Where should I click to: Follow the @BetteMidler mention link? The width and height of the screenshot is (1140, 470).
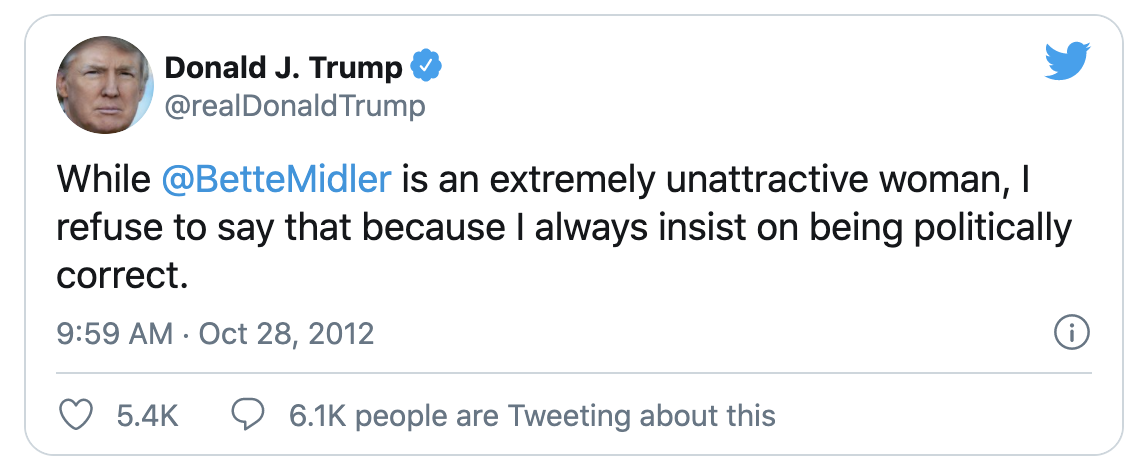tap(276, 180)
